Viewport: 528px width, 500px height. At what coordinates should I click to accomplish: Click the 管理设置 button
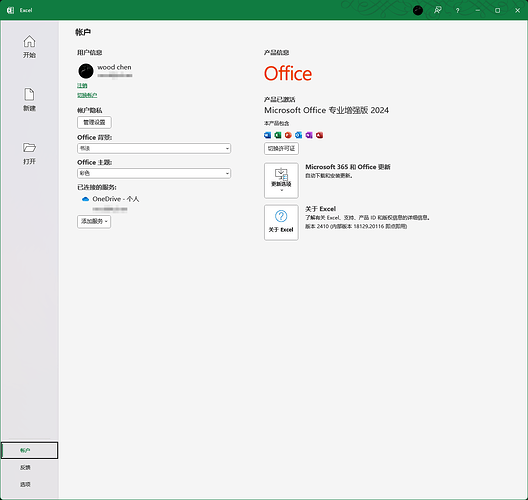tap(94, 122)
